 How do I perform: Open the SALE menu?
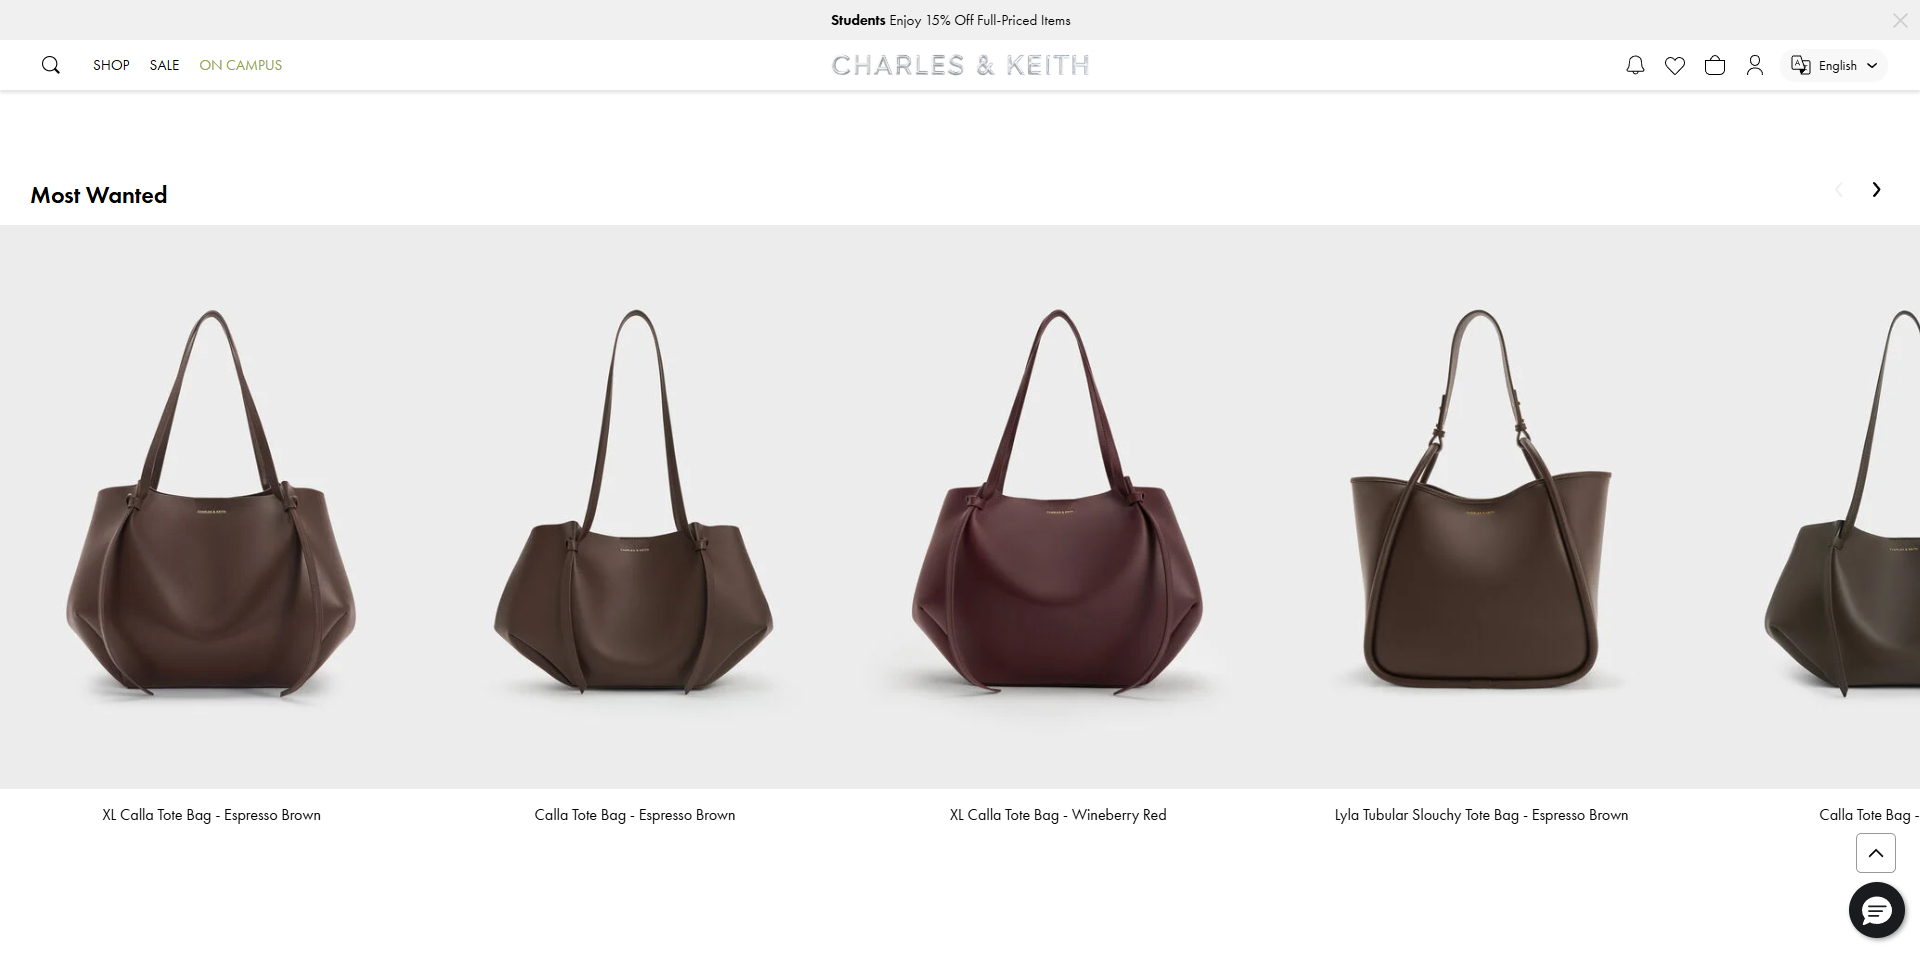coord(164,65)
